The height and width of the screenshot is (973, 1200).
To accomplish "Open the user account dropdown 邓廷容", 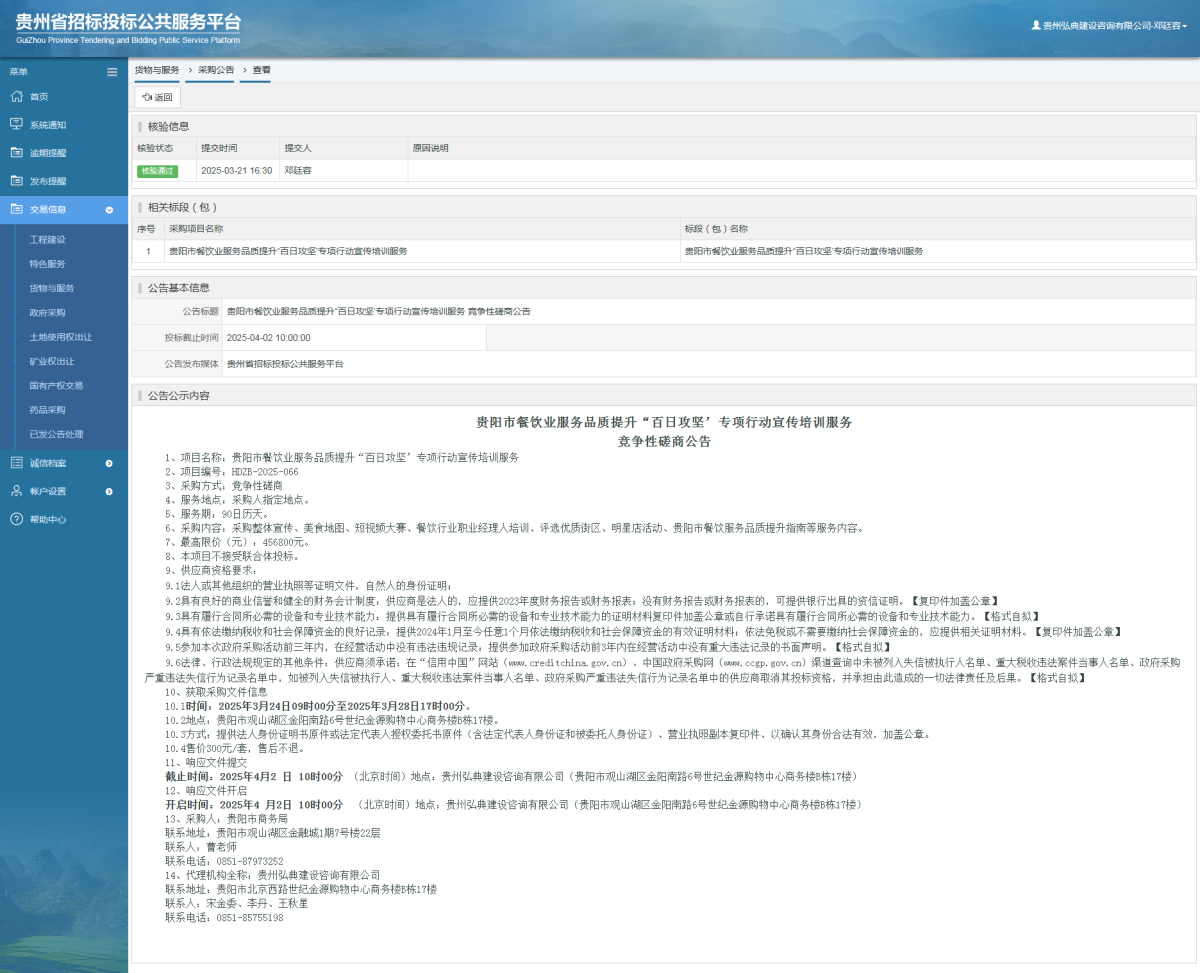I will point(1109,26).
